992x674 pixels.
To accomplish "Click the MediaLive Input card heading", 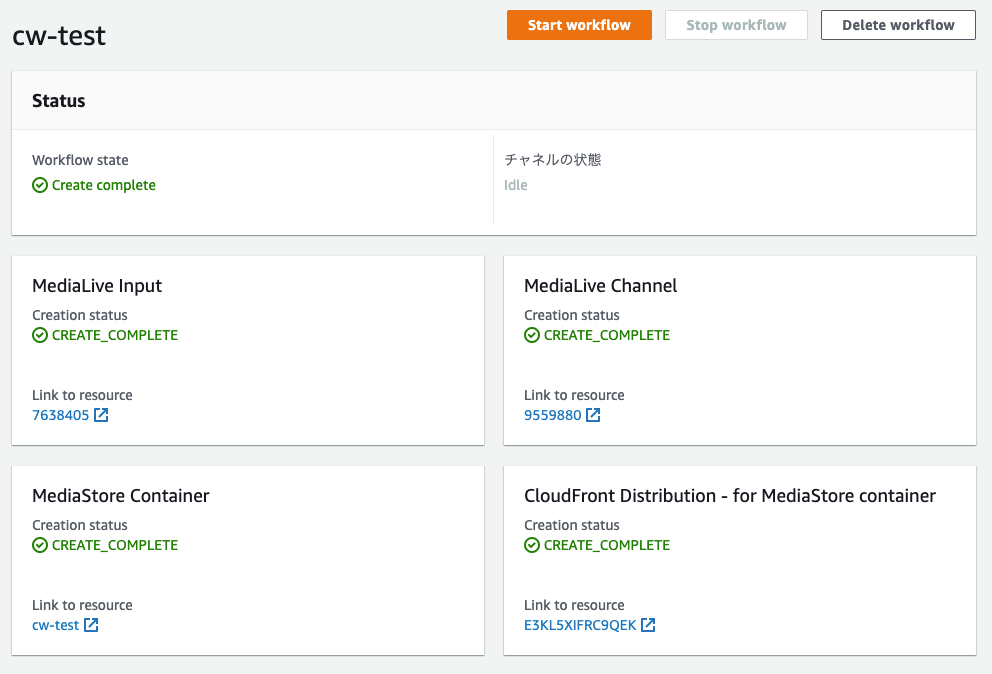I will [x=97, y=286].
